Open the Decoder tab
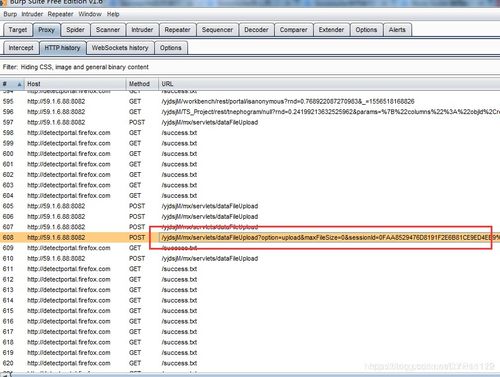Viewport: 500px width, 377px height. tap(256, 30)
